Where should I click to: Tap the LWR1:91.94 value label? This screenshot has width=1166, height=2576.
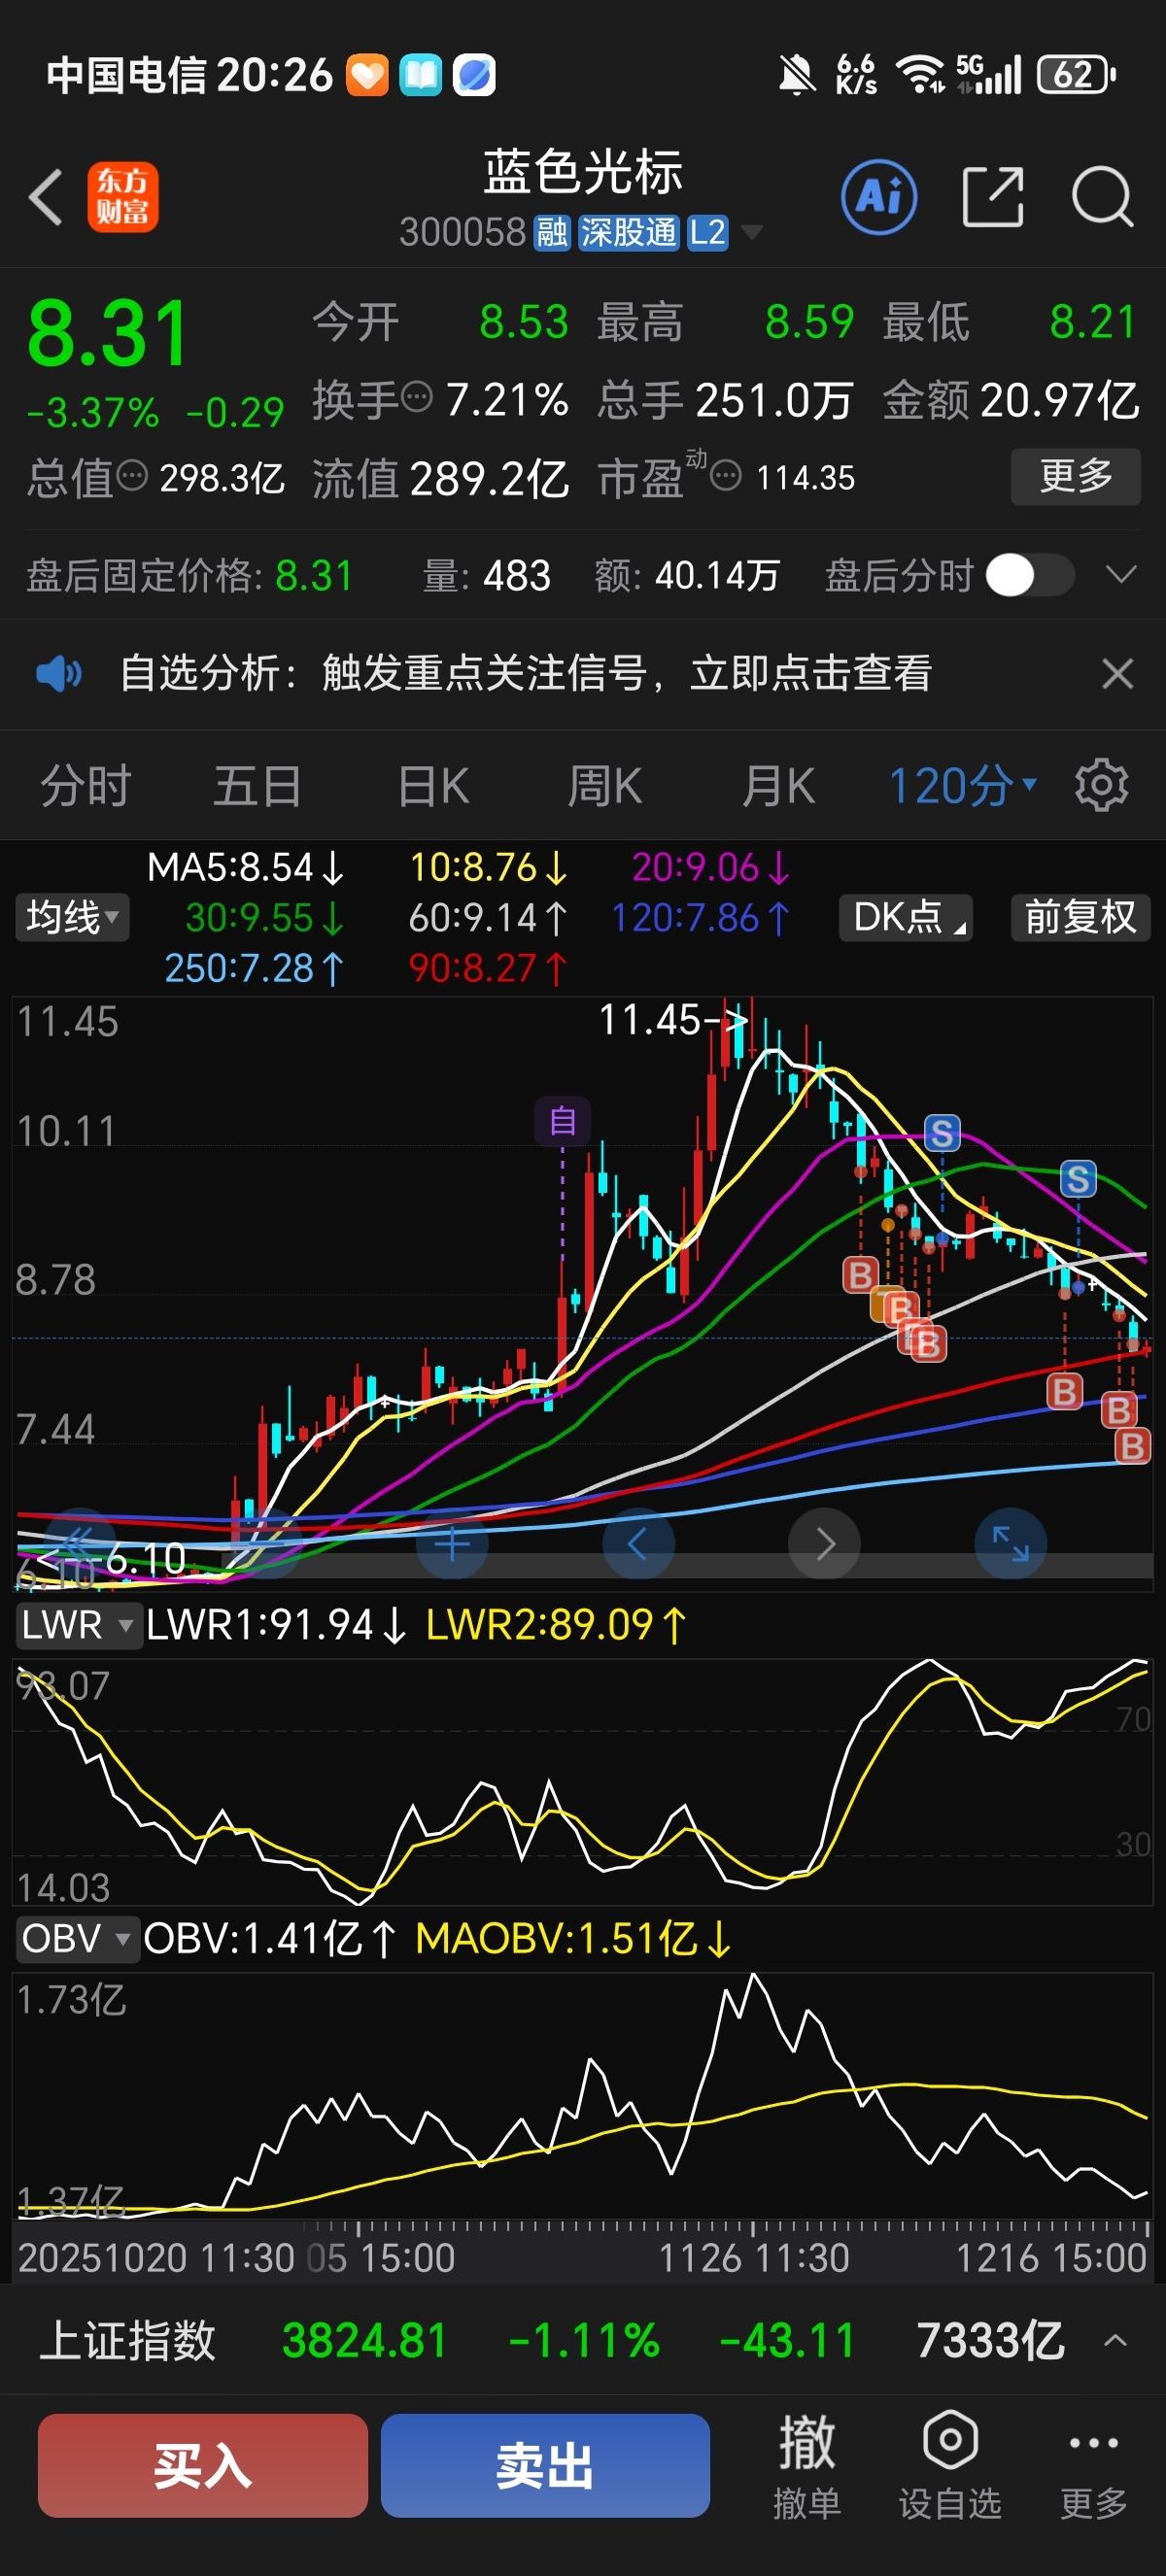[276, 1625]
